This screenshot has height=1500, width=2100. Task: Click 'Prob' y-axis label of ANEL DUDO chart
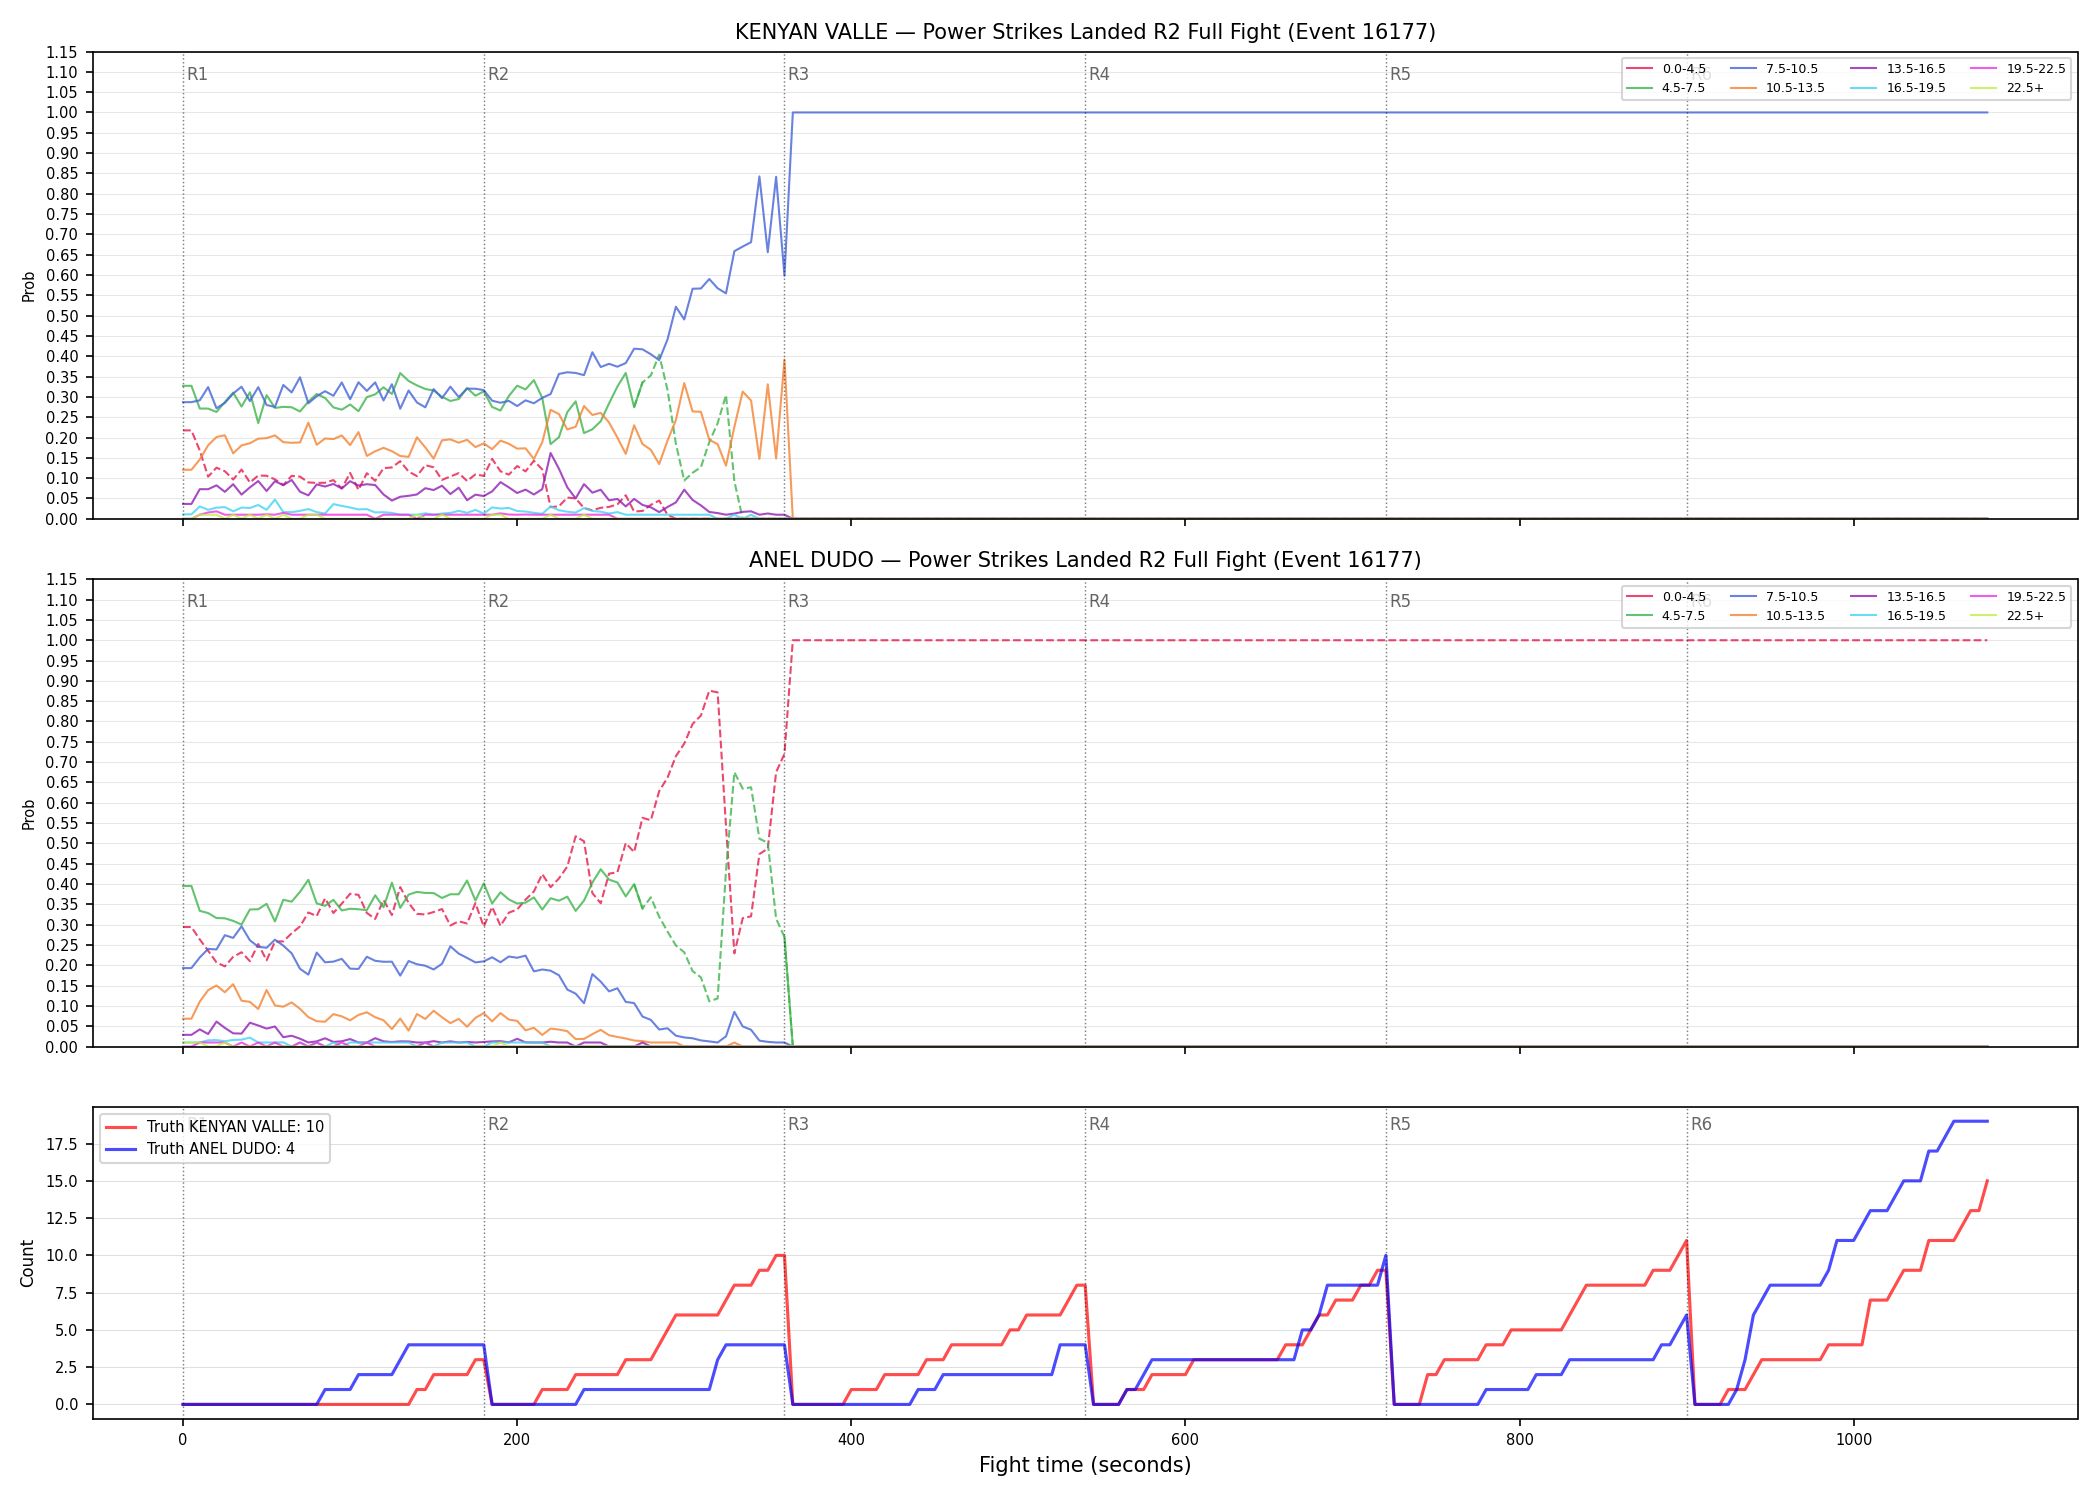[28, 814]
